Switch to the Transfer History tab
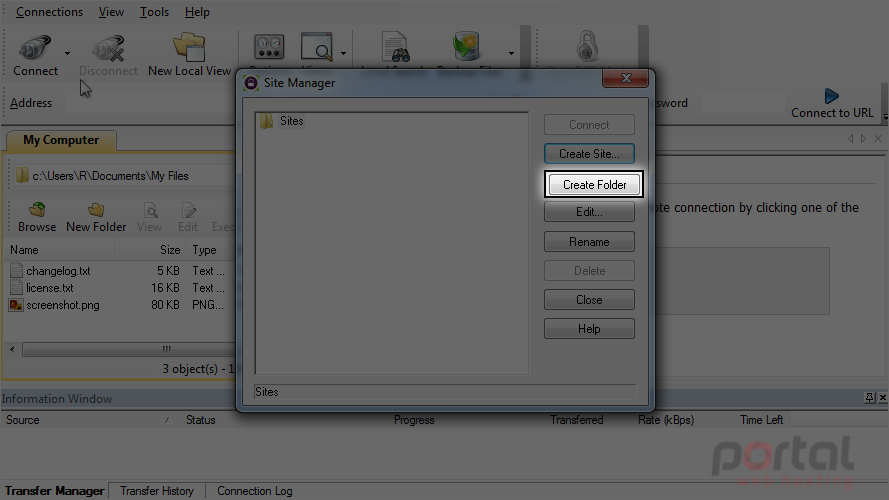Viewport: 889px width, 500px height. tap(156, 491)
